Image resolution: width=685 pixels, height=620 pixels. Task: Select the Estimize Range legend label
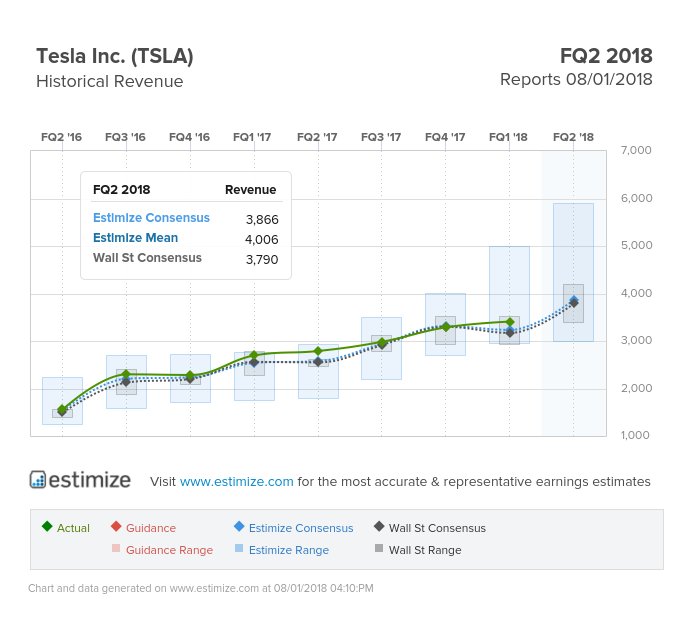click(289, 550)
